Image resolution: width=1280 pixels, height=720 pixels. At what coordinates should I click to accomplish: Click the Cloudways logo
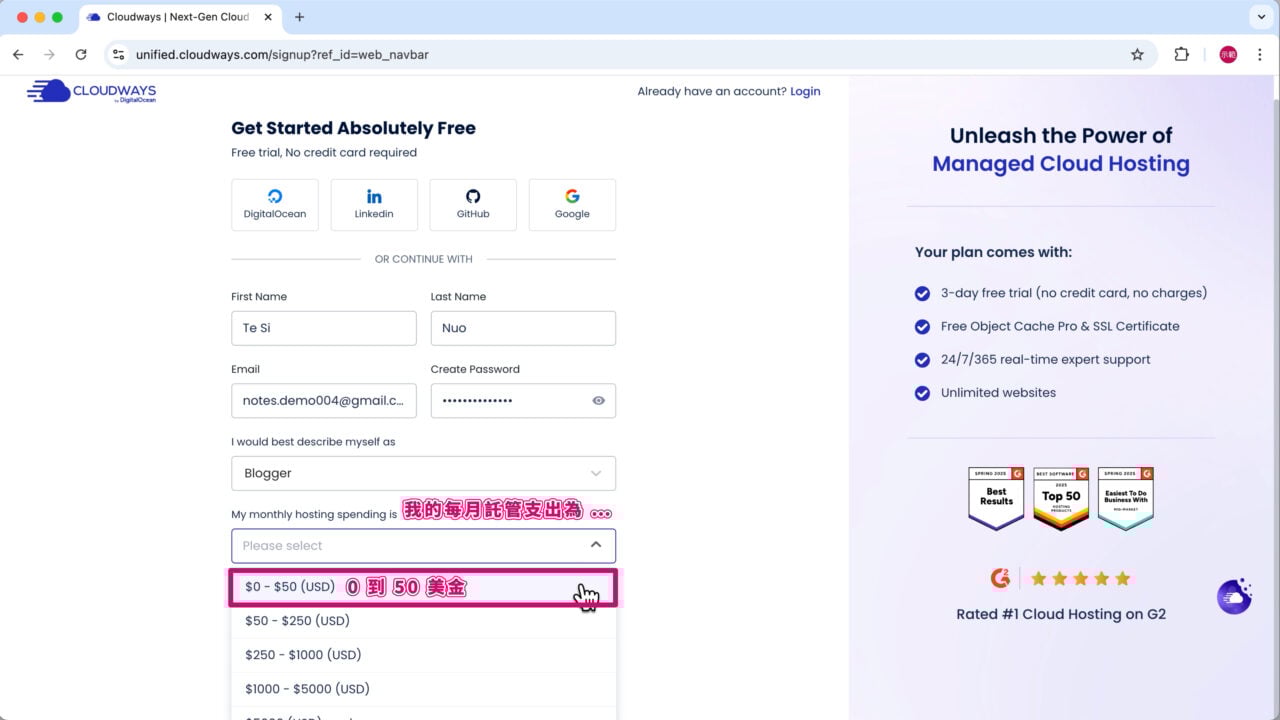click(92, 92)
